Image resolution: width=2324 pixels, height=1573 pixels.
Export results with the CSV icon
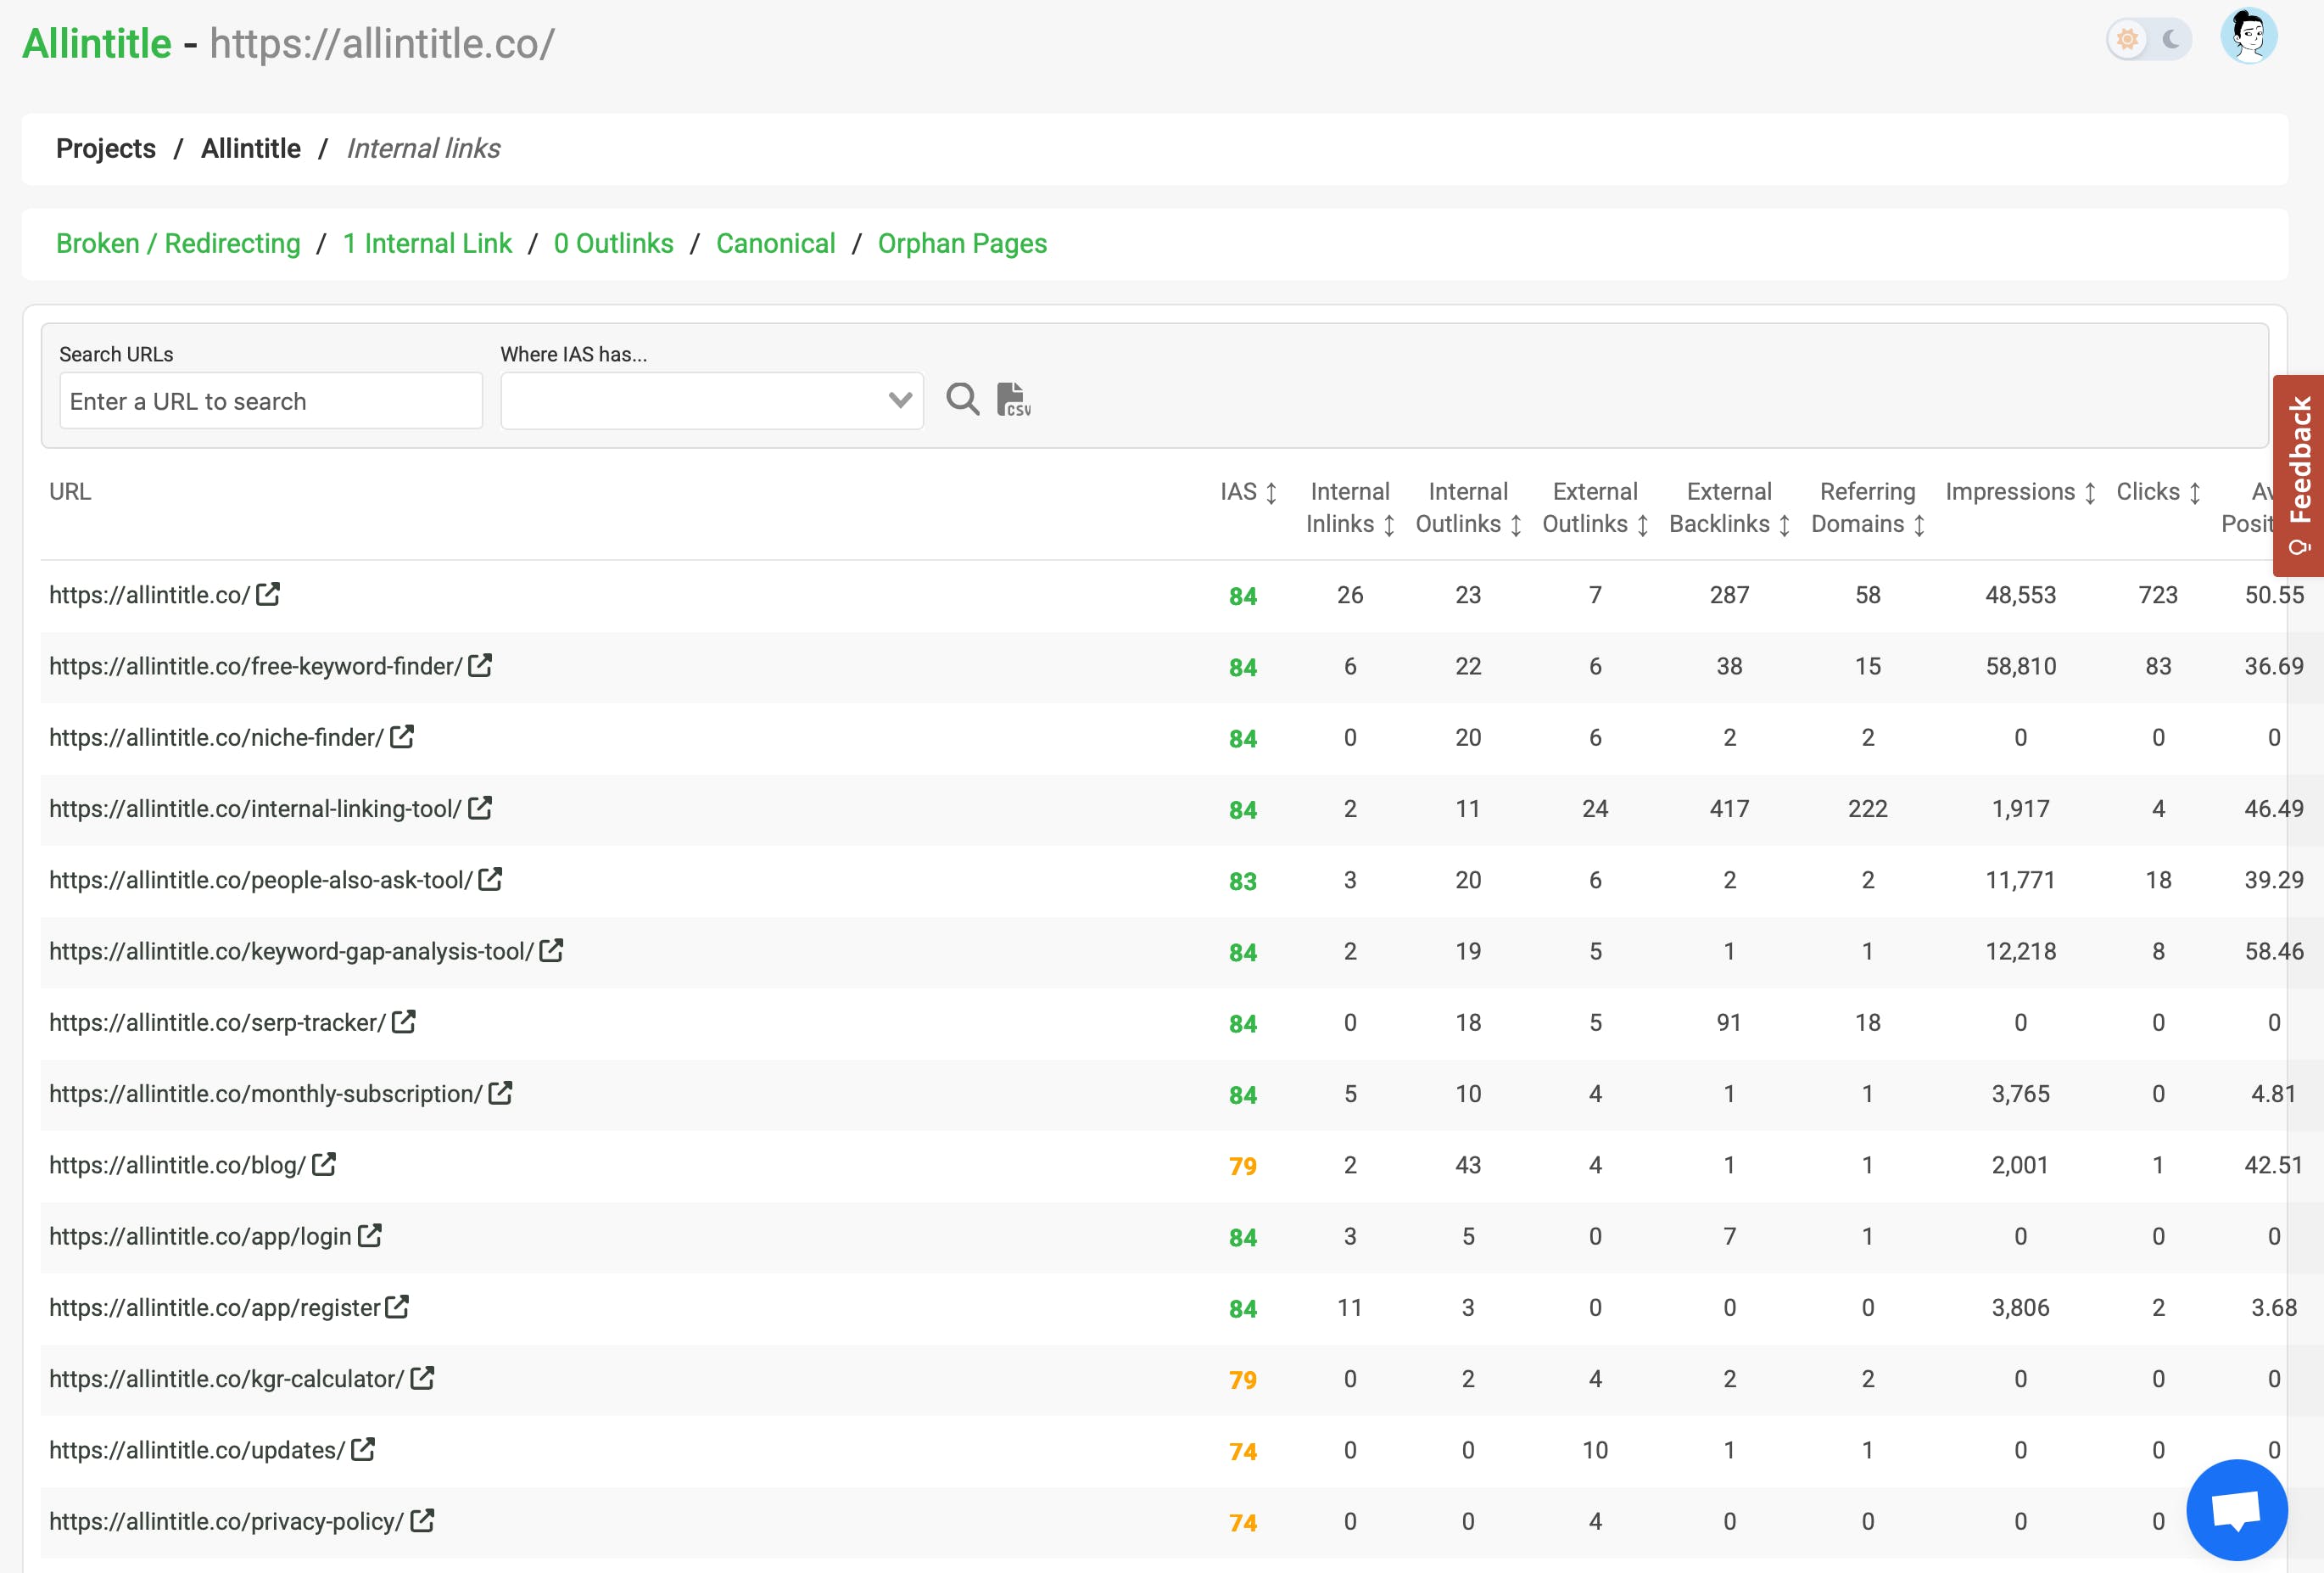[x=1012, y=399]
